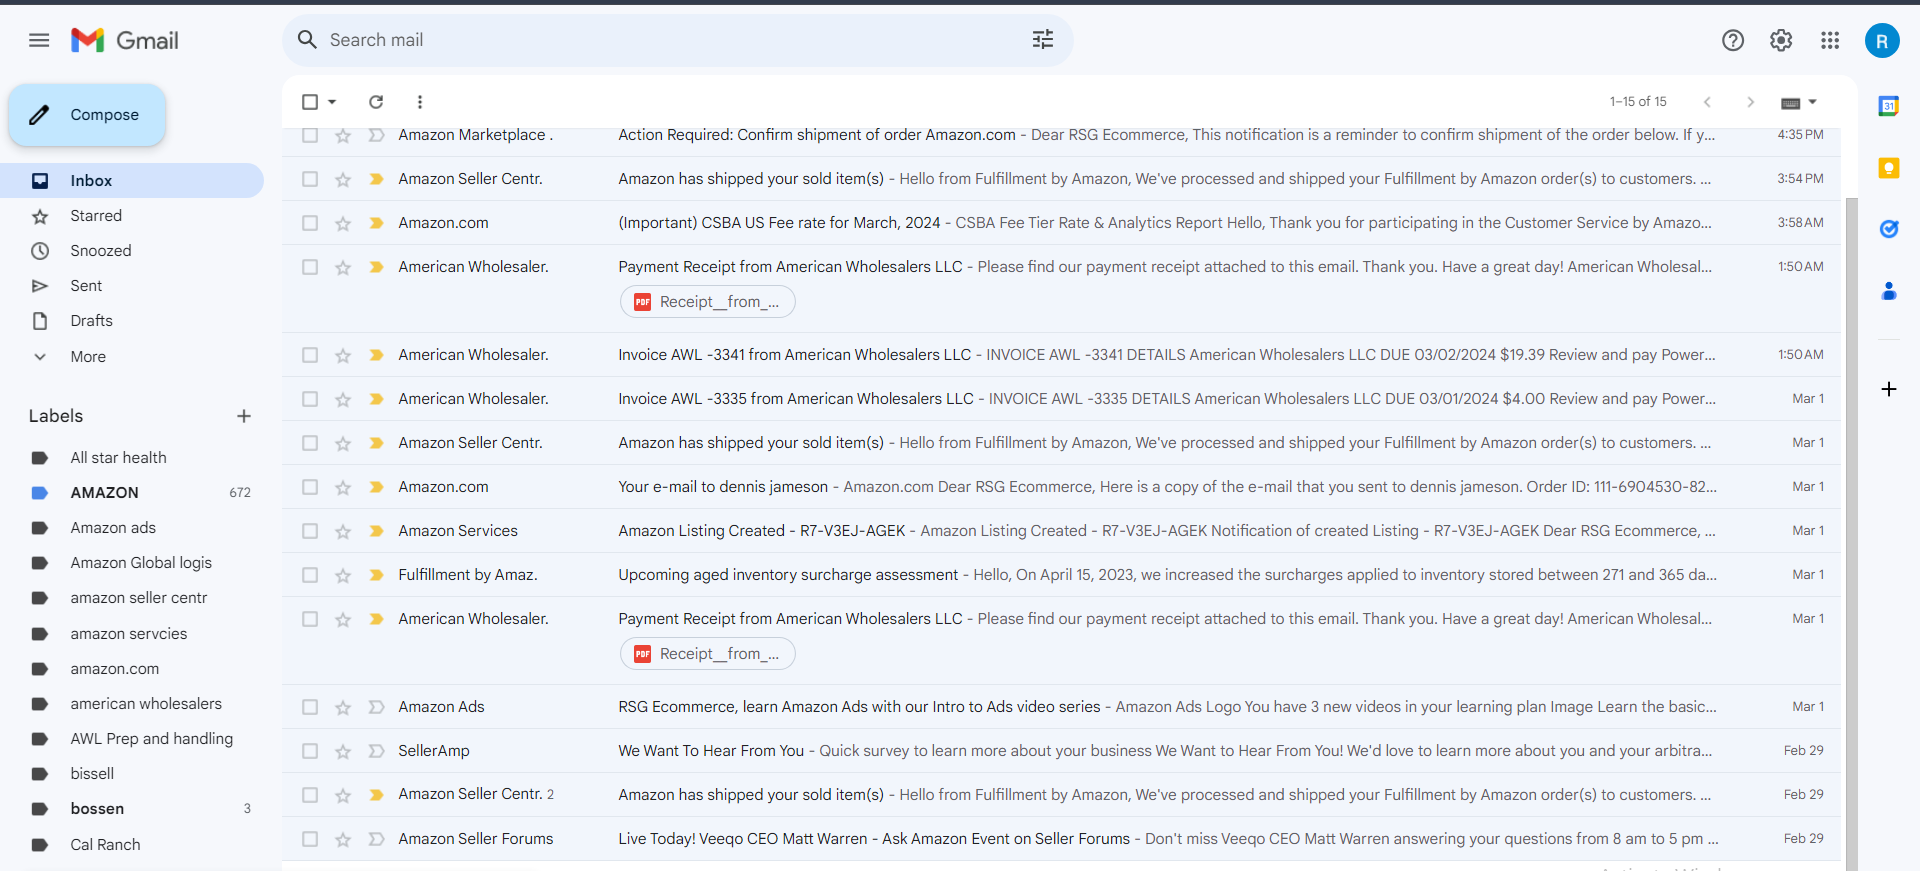This screenshot has height=871, width=1920.
Task: Open the Inbox folder
Action: (x=131, y=181)
